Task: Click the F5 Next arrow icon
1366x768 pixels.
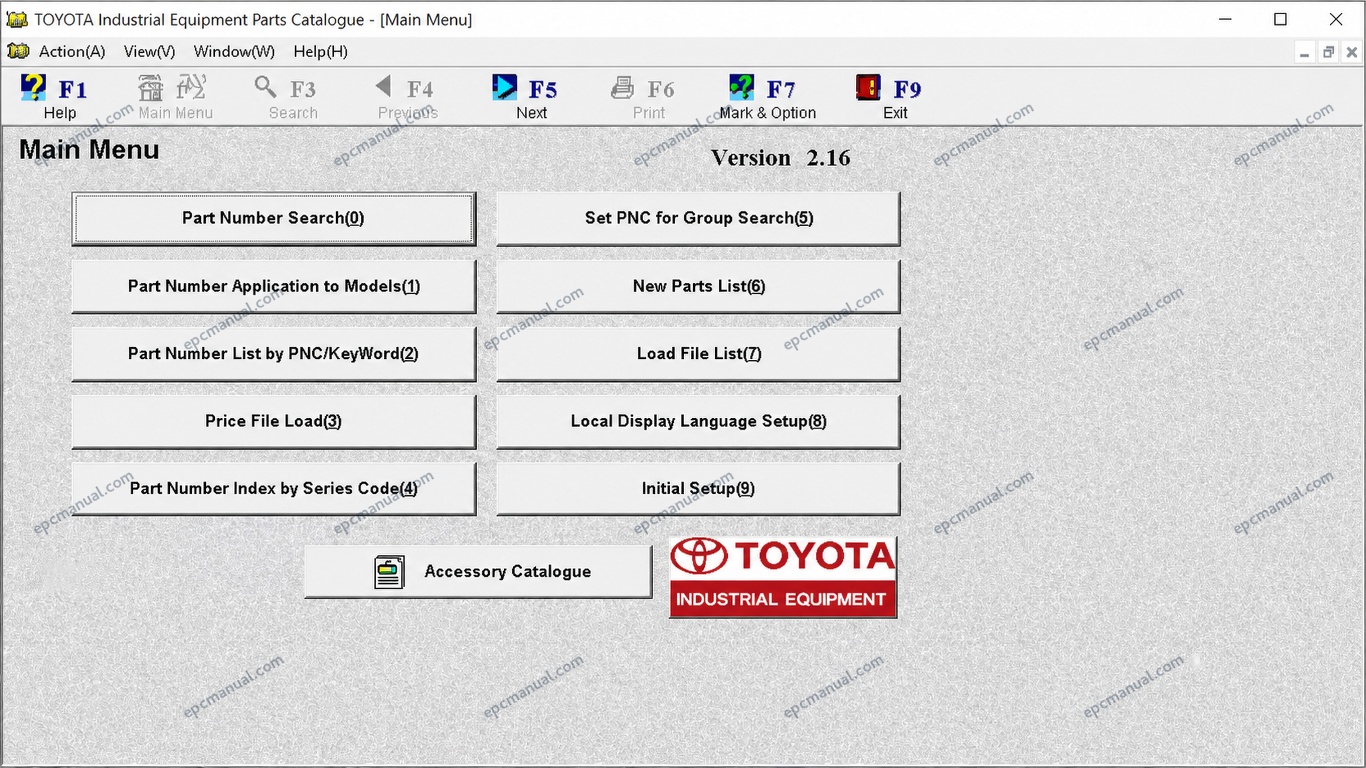Action: pyautogui.click(x=505, y=88)
